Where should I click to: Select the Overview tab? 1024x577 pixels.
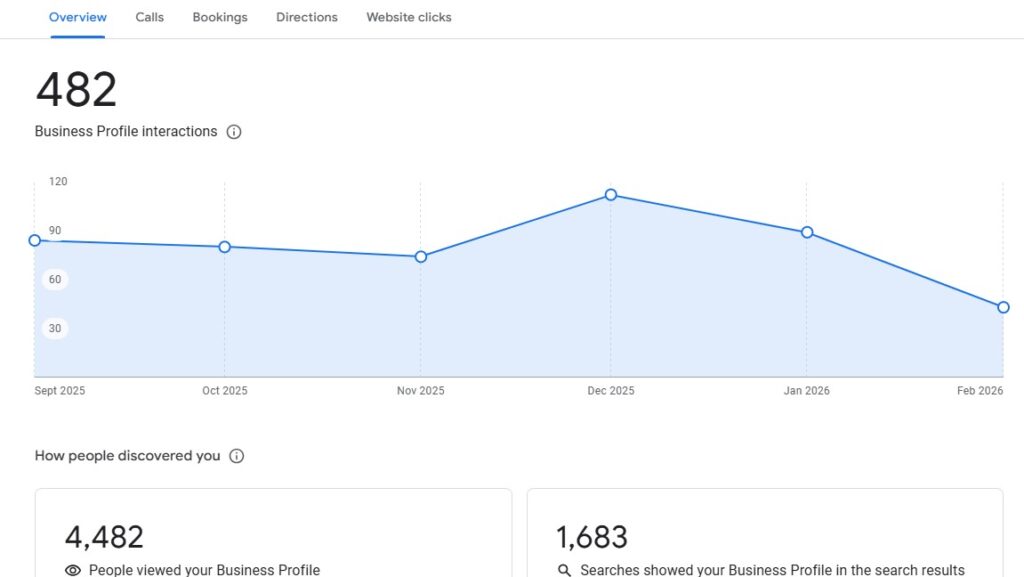click(x=77, y=17)
